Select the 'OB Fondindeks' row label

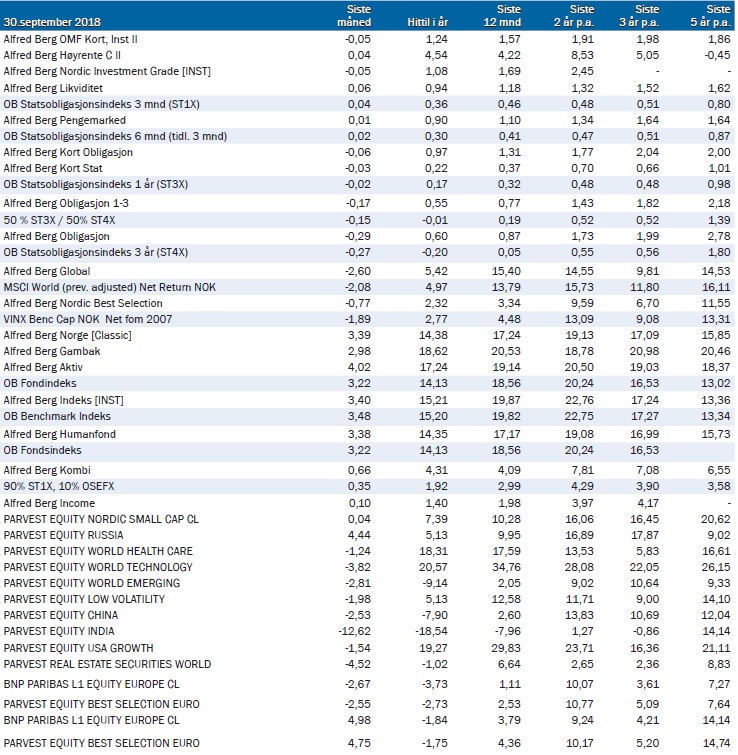40,383
